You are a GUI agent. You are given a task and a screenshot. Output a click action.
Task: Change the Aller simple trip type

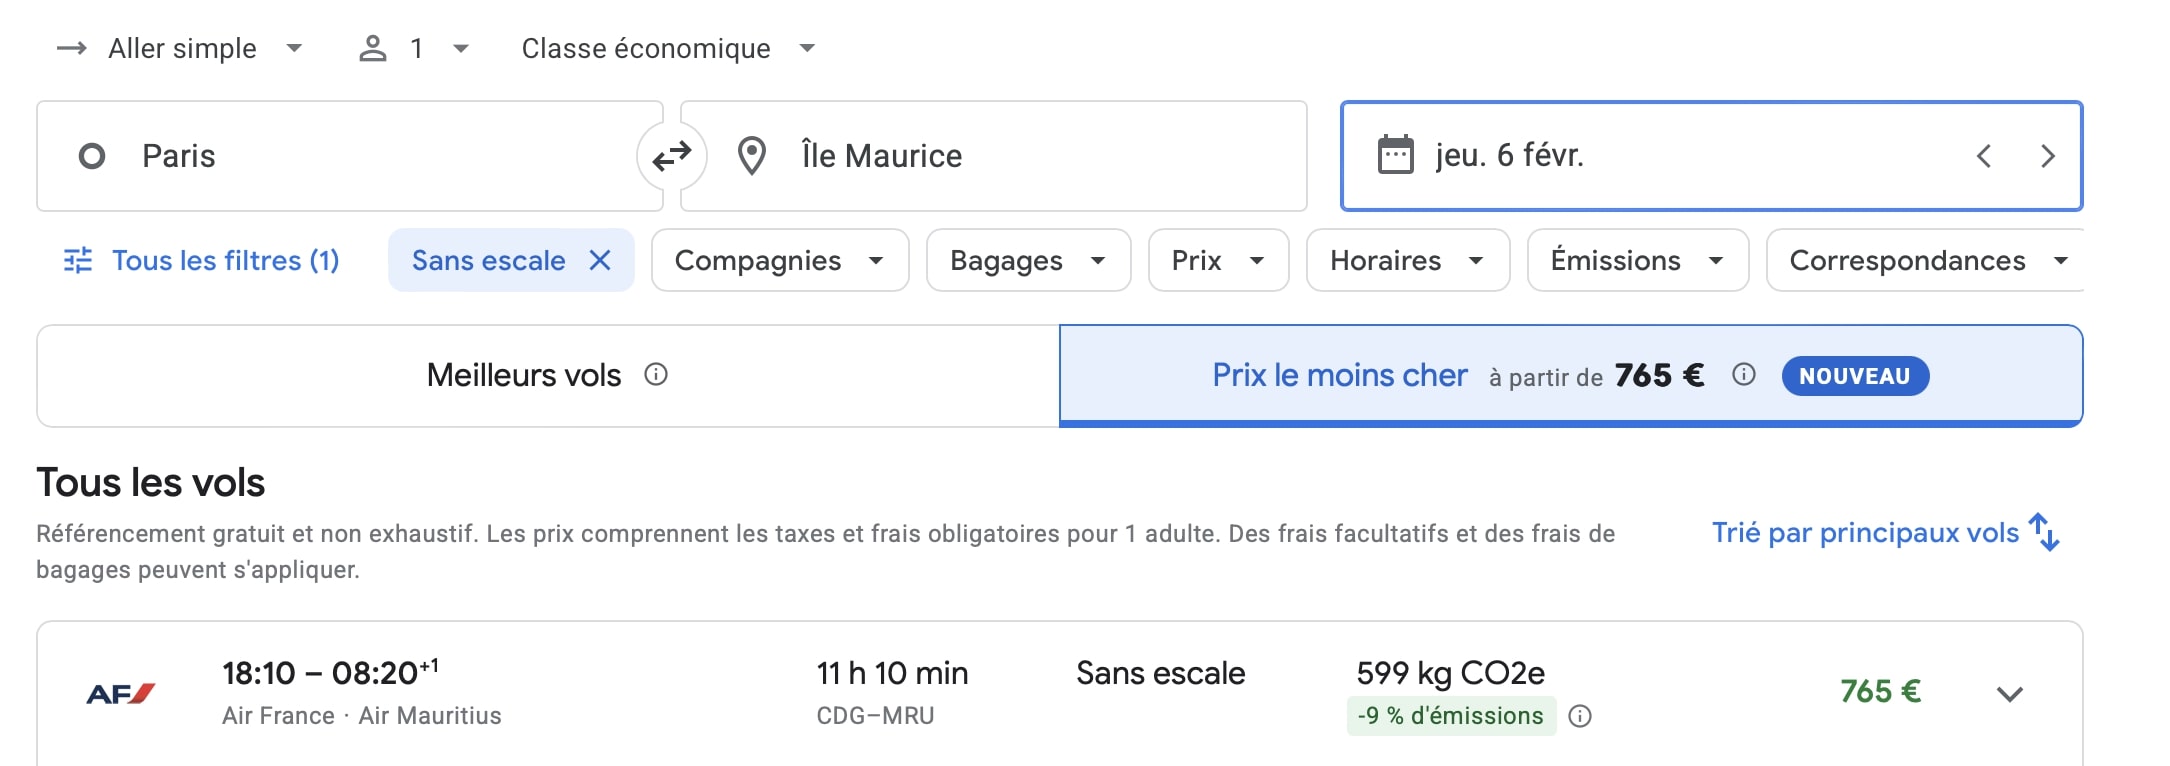click(x=180, y=48)
